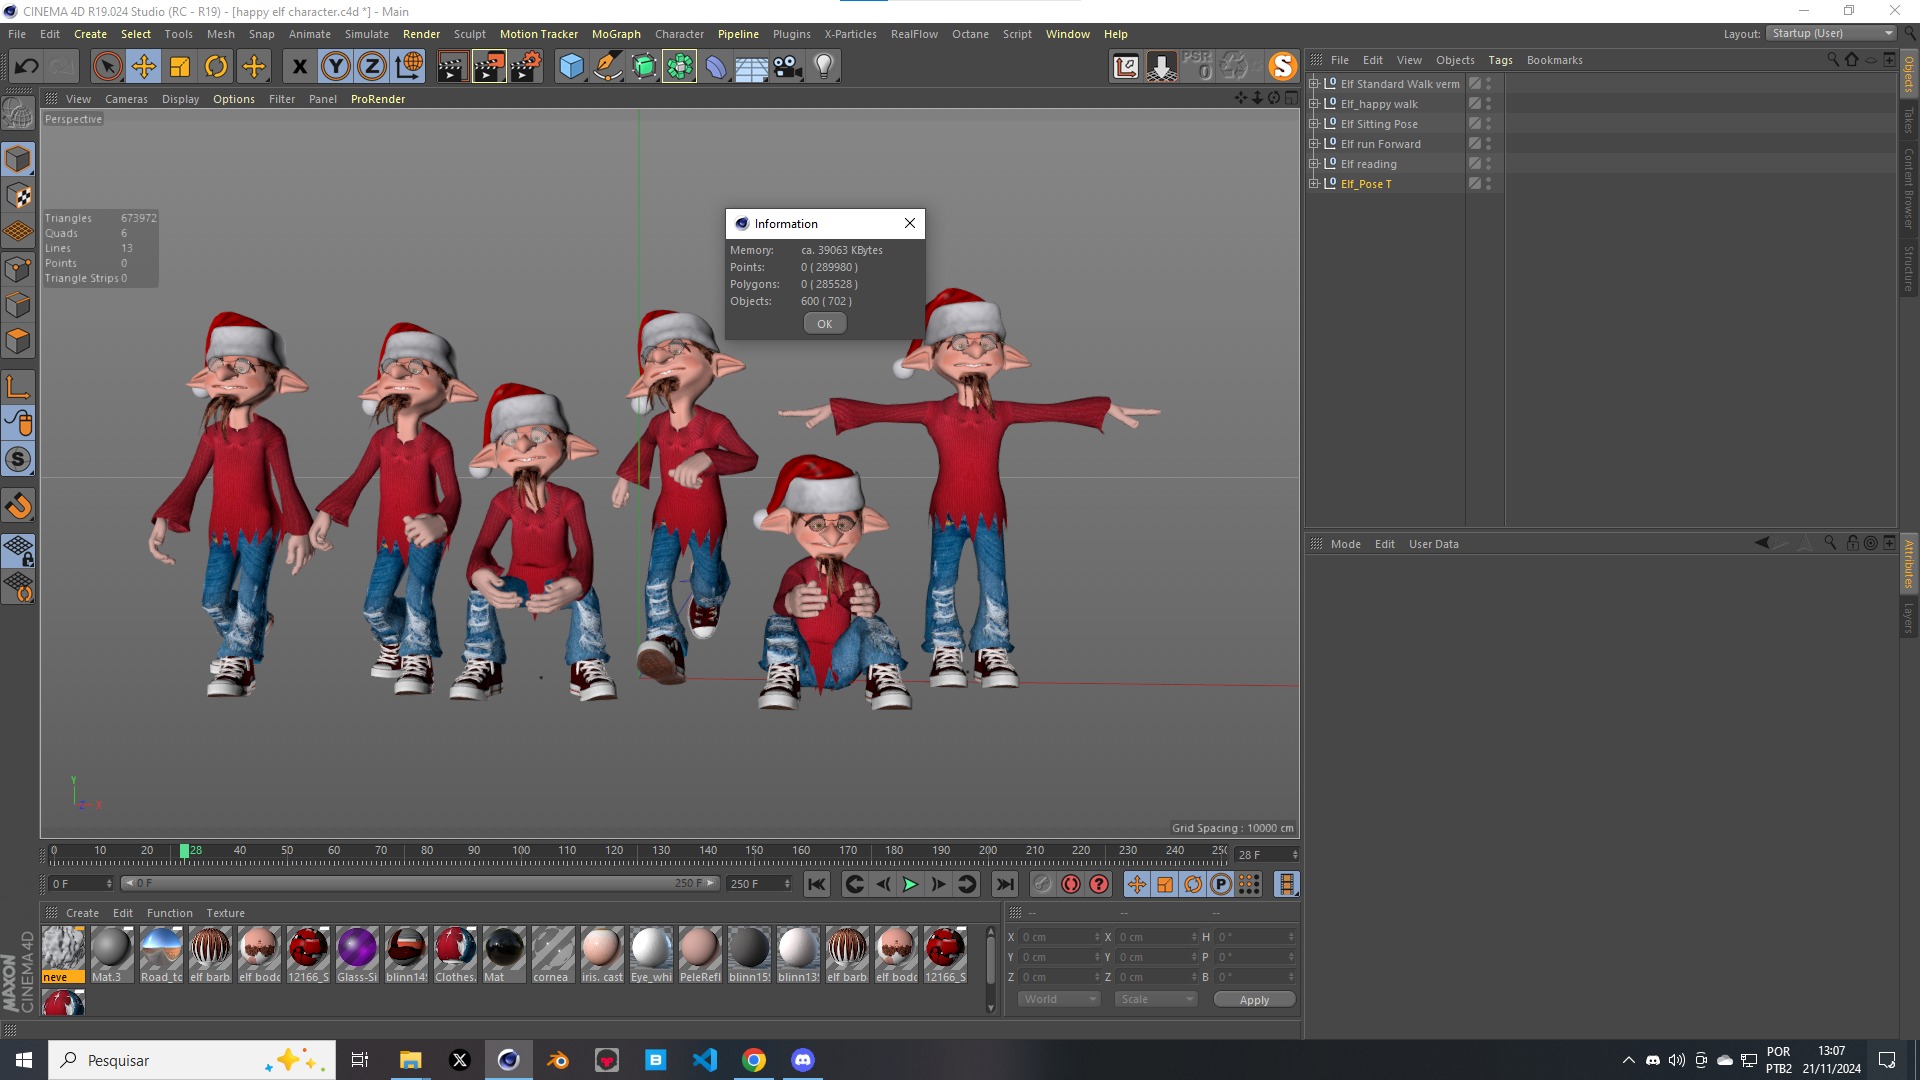The image size is (1920, 1080).
Task: Select the Live Selection tool
Action: (x=107, y=67)
